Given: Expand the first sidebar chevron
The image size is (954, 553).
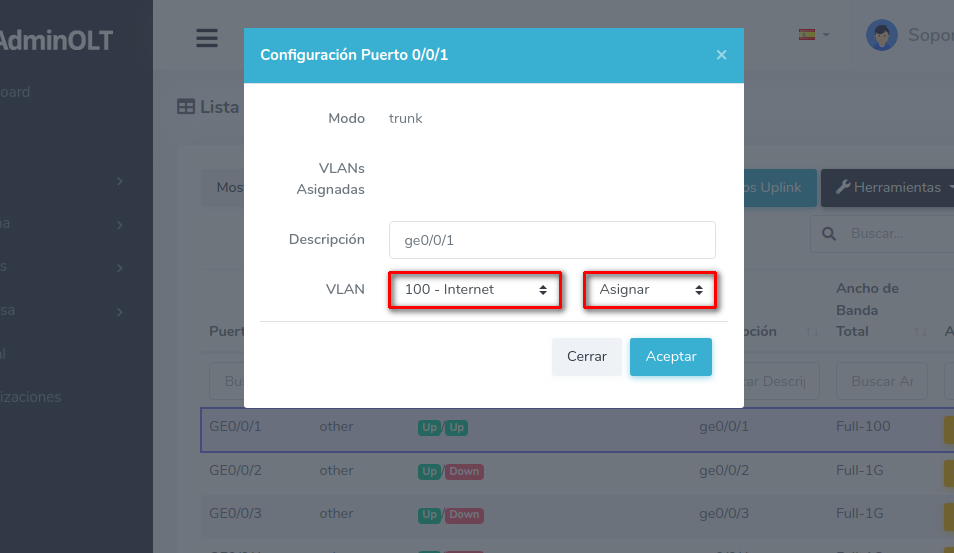Looking at the screenshot, I should click(x=119, y=181).
